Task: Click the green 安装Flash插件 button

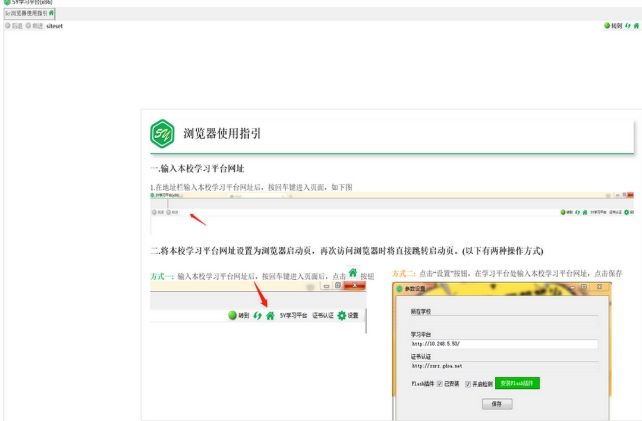Action: (517, 383)
